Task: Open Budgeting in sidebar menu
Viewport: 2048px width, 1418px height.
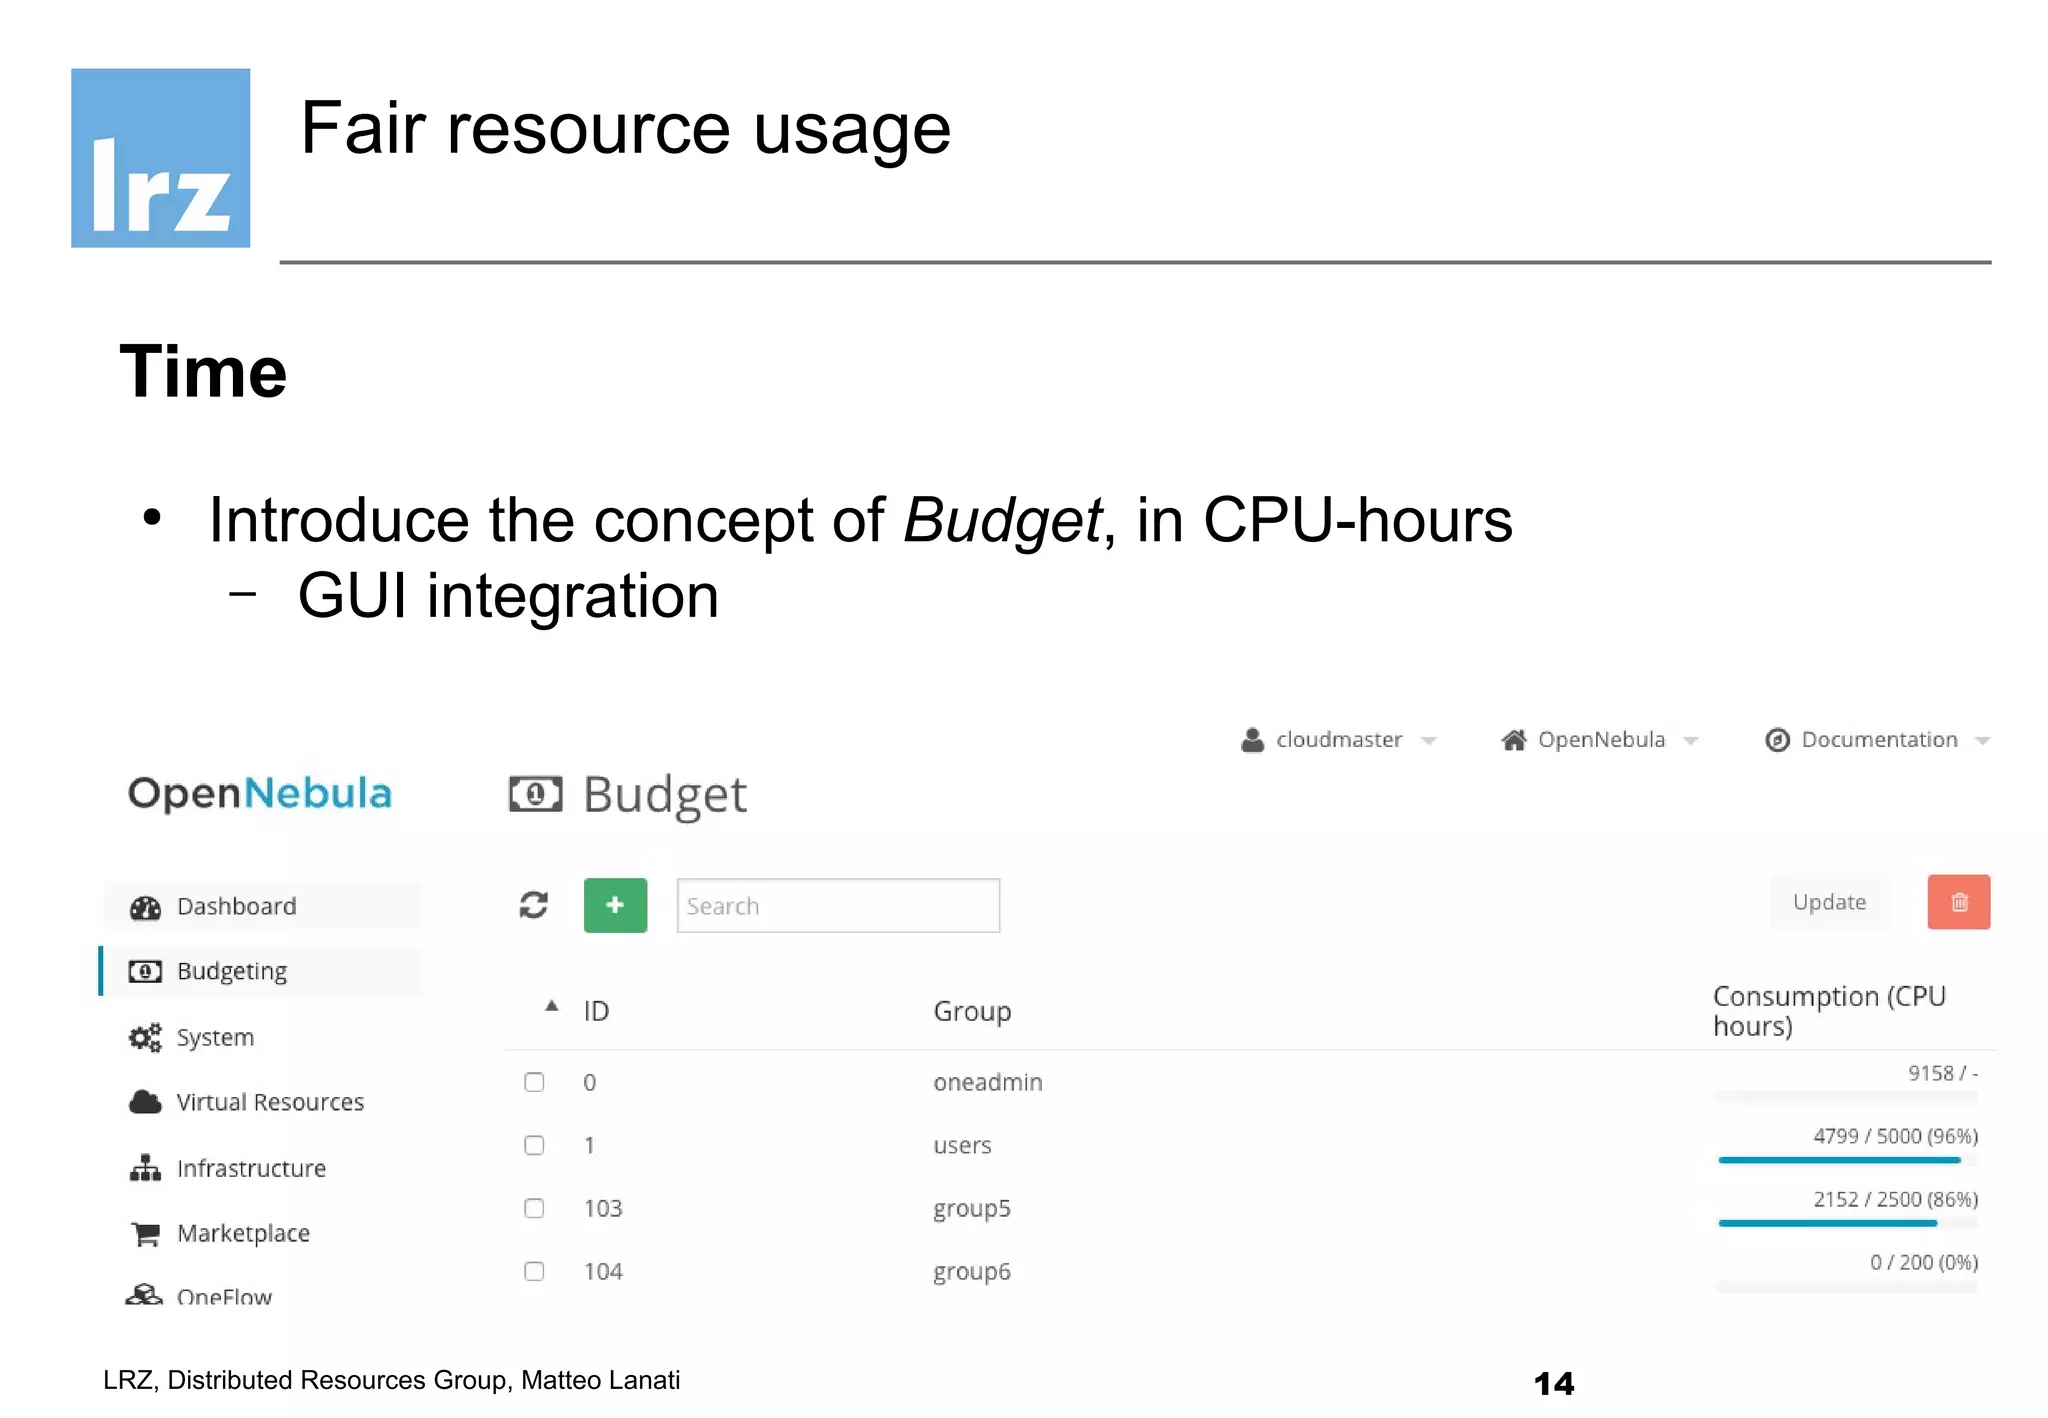Action: (x=264, y=972)
